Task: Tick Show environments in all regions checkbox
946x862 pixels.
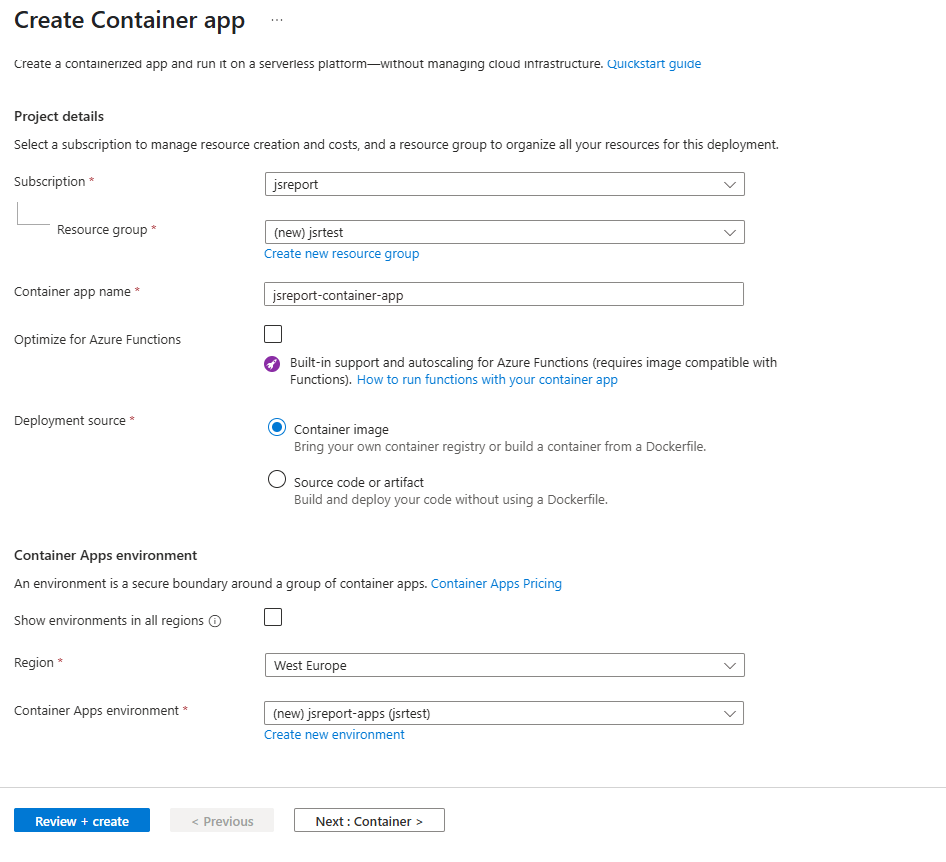Action: [273, 617]
